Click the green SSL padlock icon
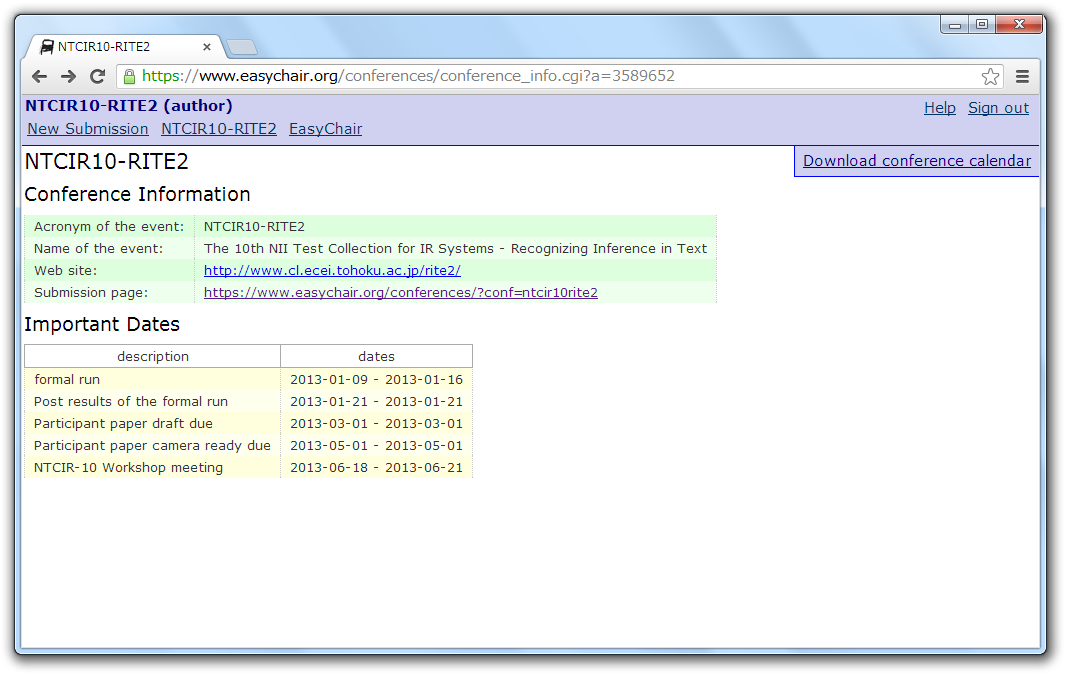Image resolution: width=1065 pixels, height=673 pixels. click(129, 76)
